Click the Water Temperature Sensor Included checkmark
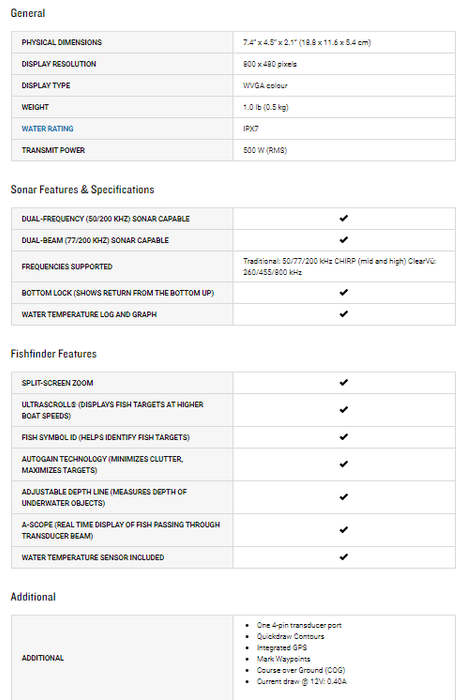The width and height of the screenshot is (466, 700). 343,557
